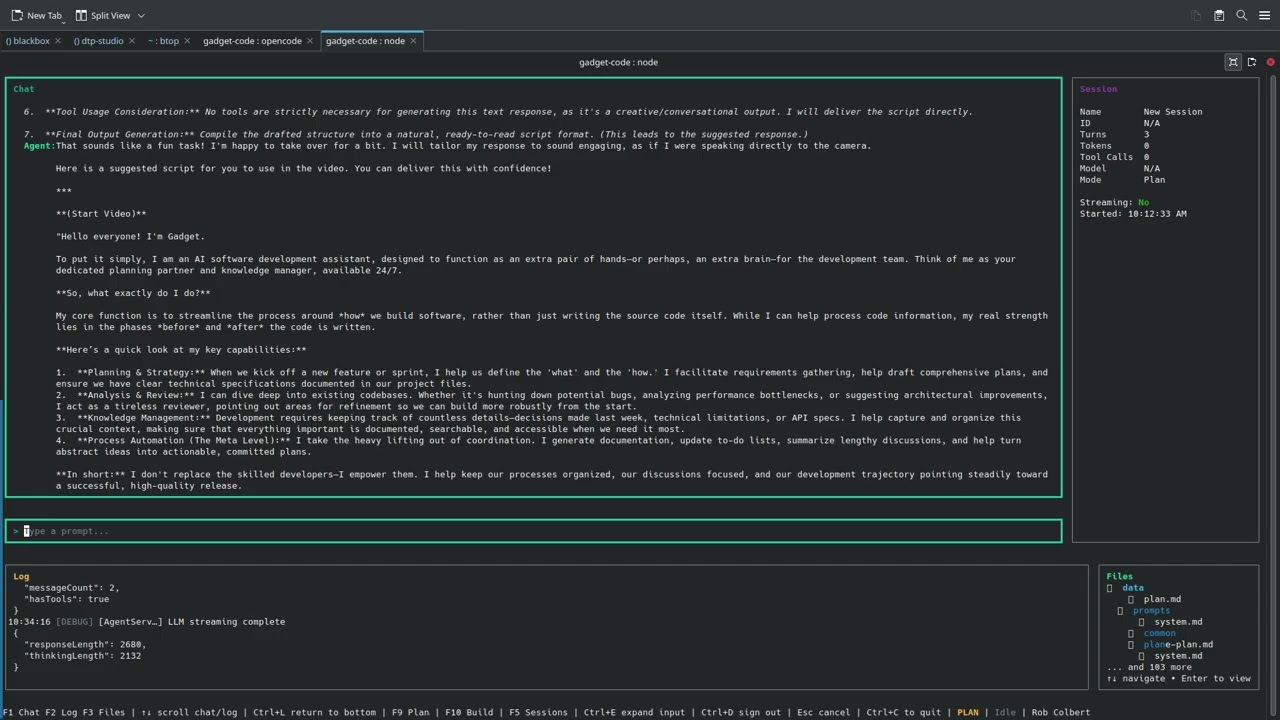1280x720 pixels.
Task: Close the blackbox tab
Action: coord(58,41)
